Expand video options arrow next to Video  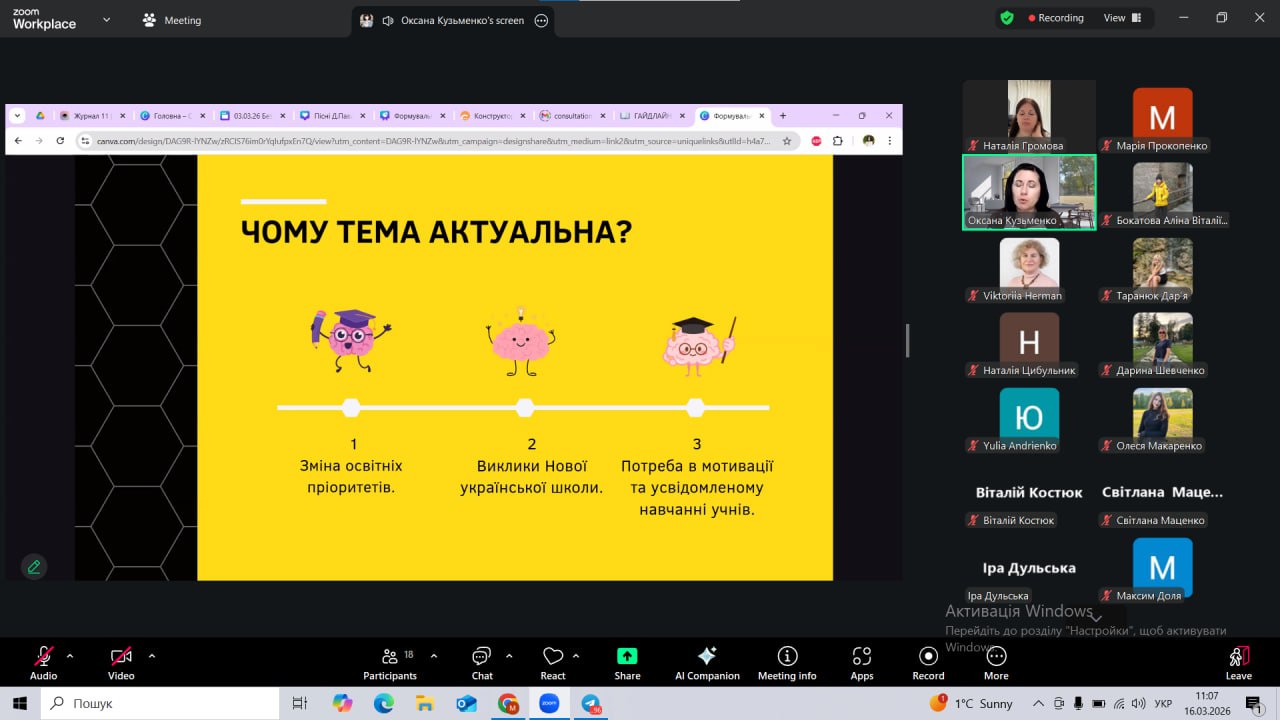point(152,656)
